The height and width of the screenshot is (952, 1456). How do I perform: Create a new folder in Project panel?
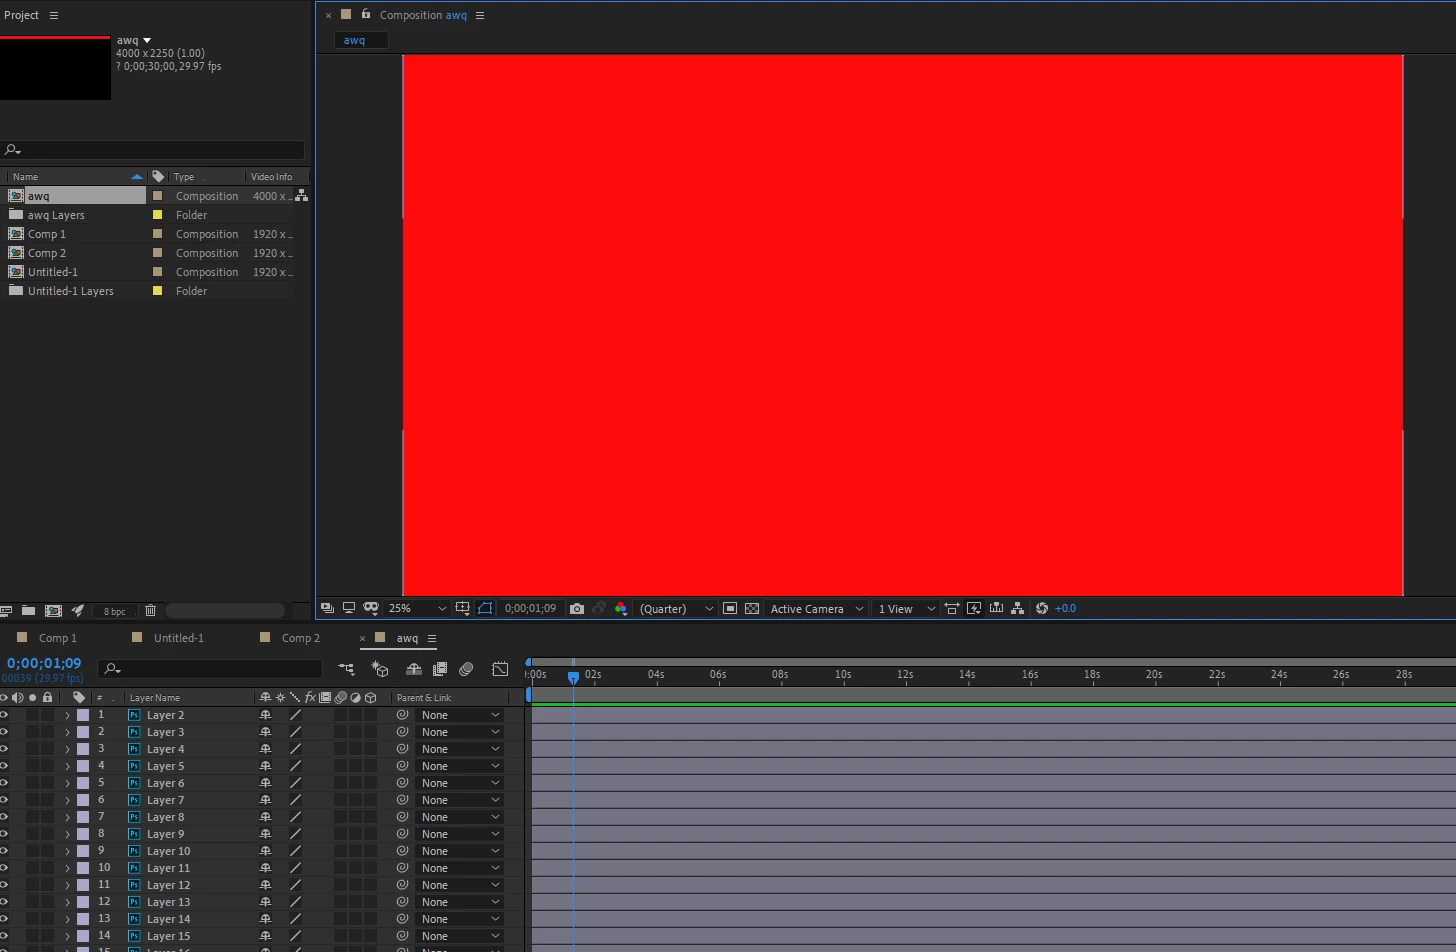click(28, 610)
